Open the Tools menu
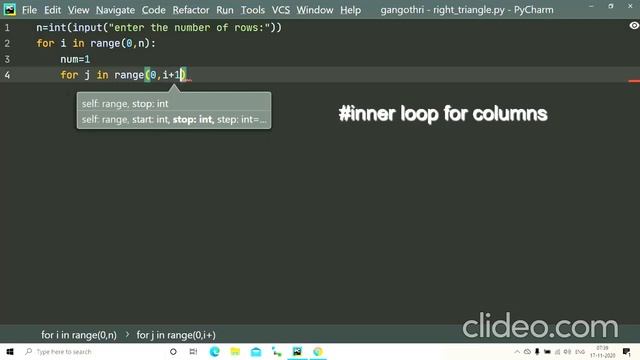Image resolution: width=640 pixels, height=360 pixels. pyautogui.click(x=252, y=10)
